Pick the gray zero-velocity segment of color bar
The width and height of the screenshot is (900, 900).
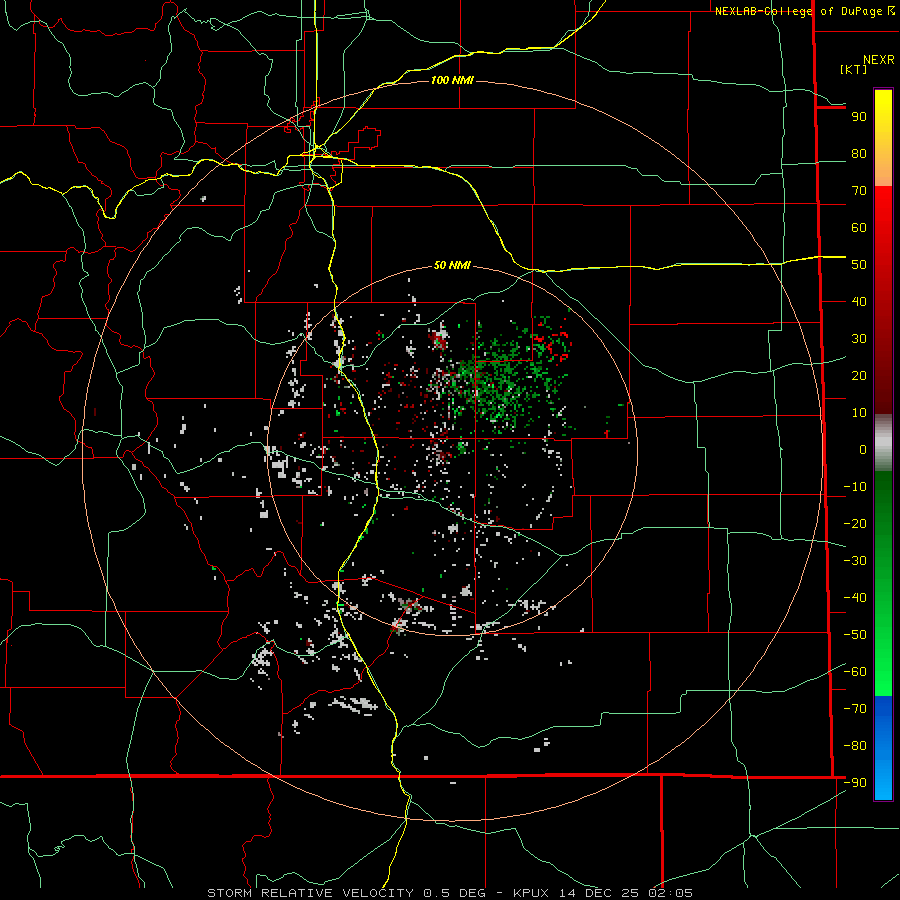point(883,443)
